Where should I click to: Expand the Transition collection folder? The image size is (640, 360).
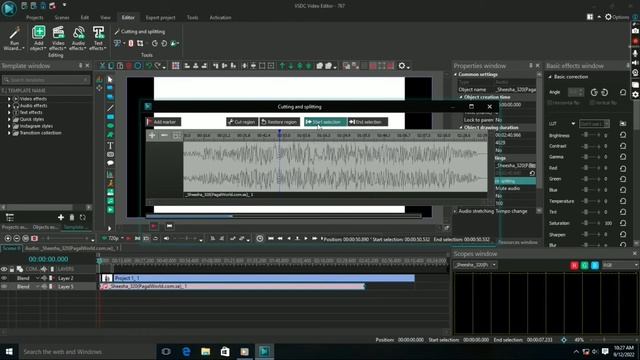point(9,133)
